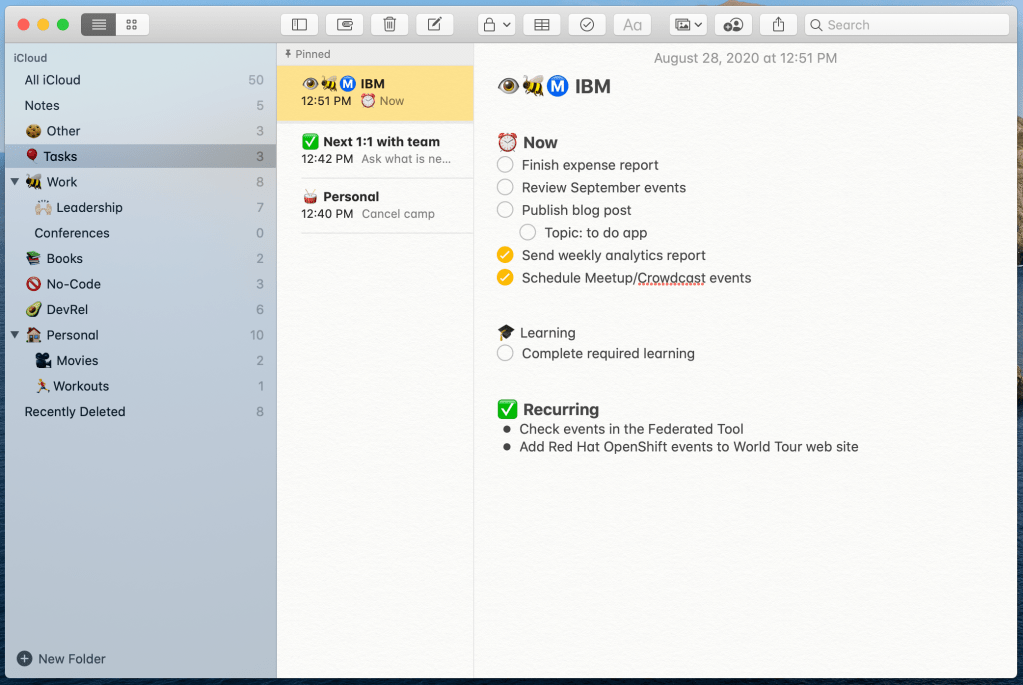This screenshot has width=1023, height=685.
Task: Check off Finish expense report
Action: [505, 165]
